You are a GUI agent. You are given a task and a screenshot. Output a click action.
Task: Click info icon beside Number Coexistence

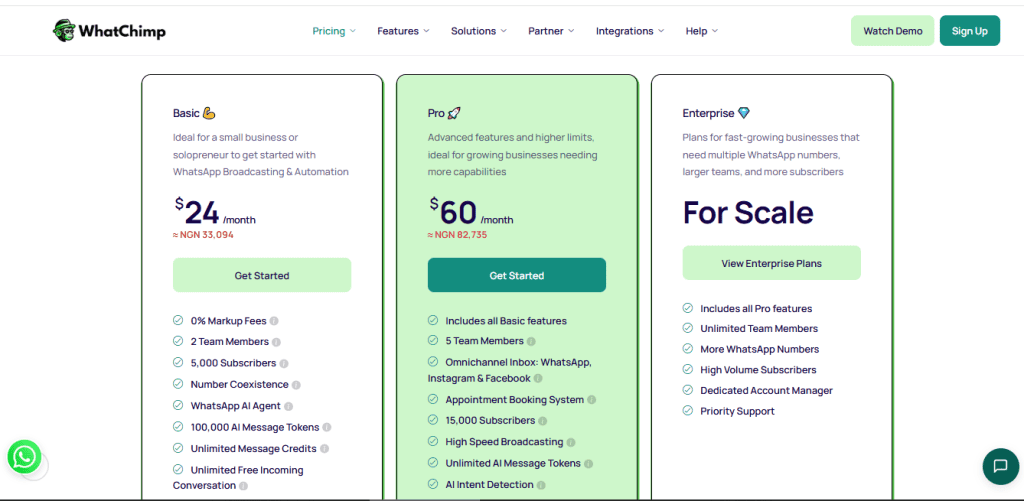click(296, 385)
